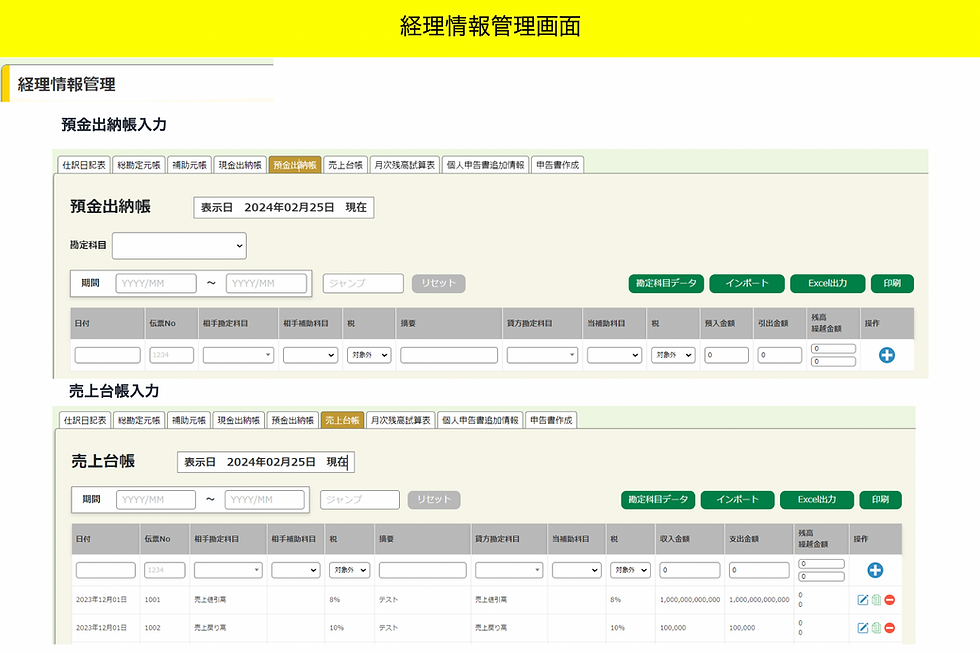Switch to 仕訳日記表 tab in lower tab bar
The image size is (980, 653).
pyautogui.click(x=85, y=420)
